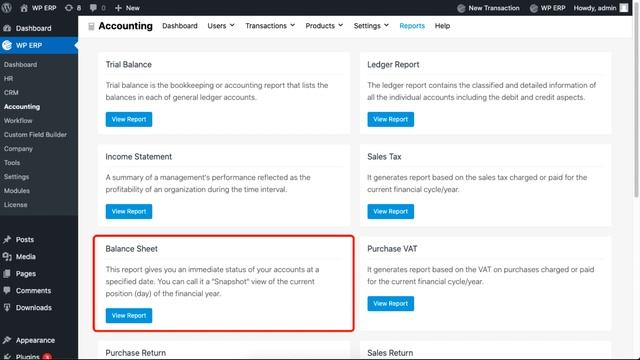Screen dimensions: 640x360
Task: Click the Accounting page title
Action: click(x=125, y=26)
